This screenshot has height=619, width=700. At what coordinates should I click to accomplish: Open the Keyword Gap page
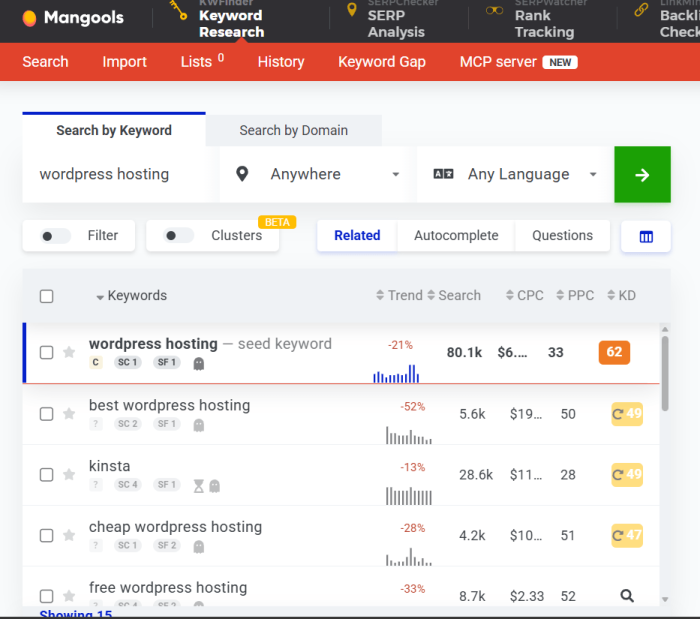click(382, 62)
